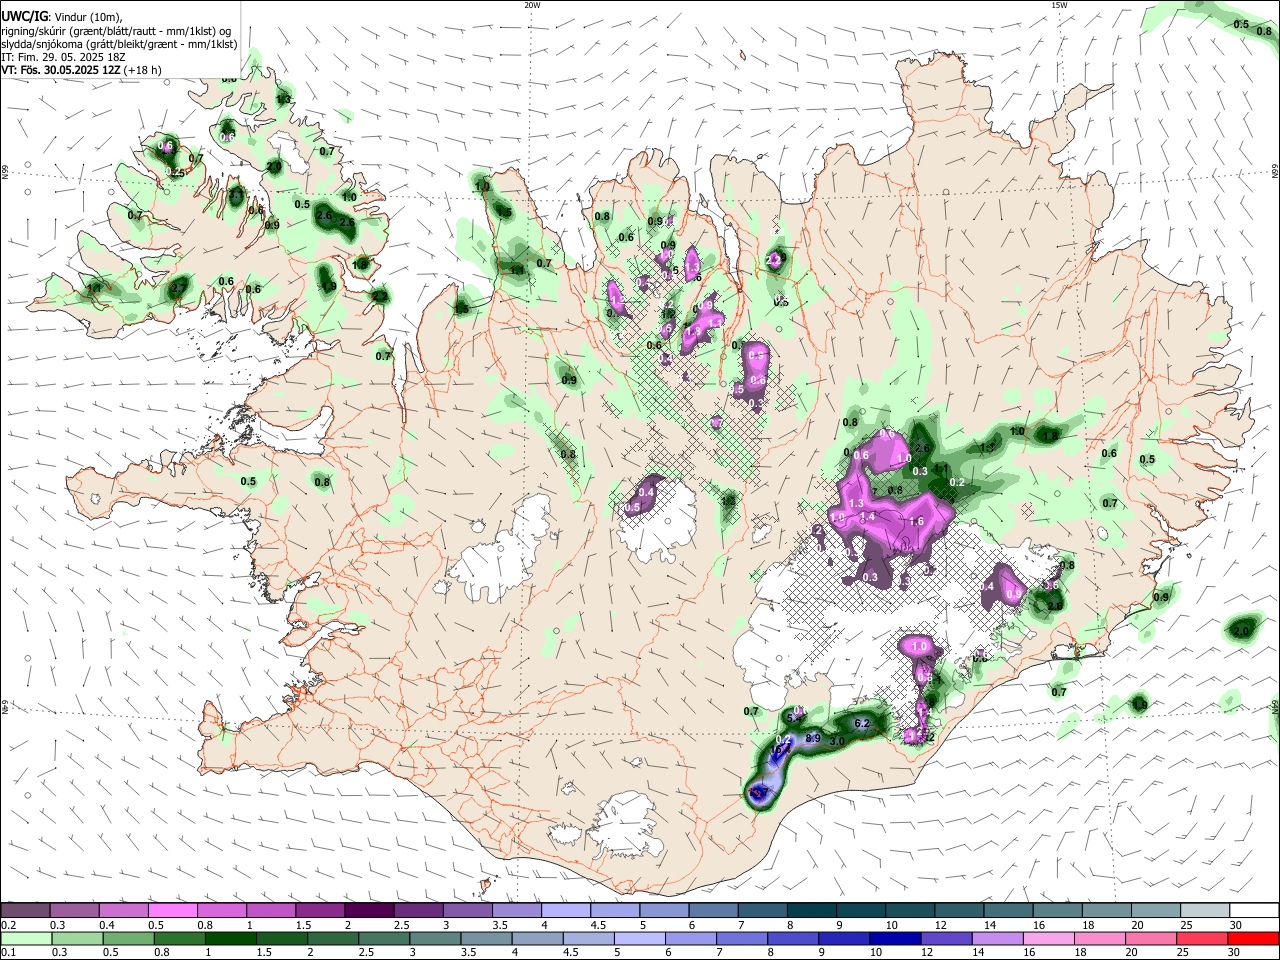Click the 25 label in the lower legend row

pyautogui.click(x=1183, y=953)
